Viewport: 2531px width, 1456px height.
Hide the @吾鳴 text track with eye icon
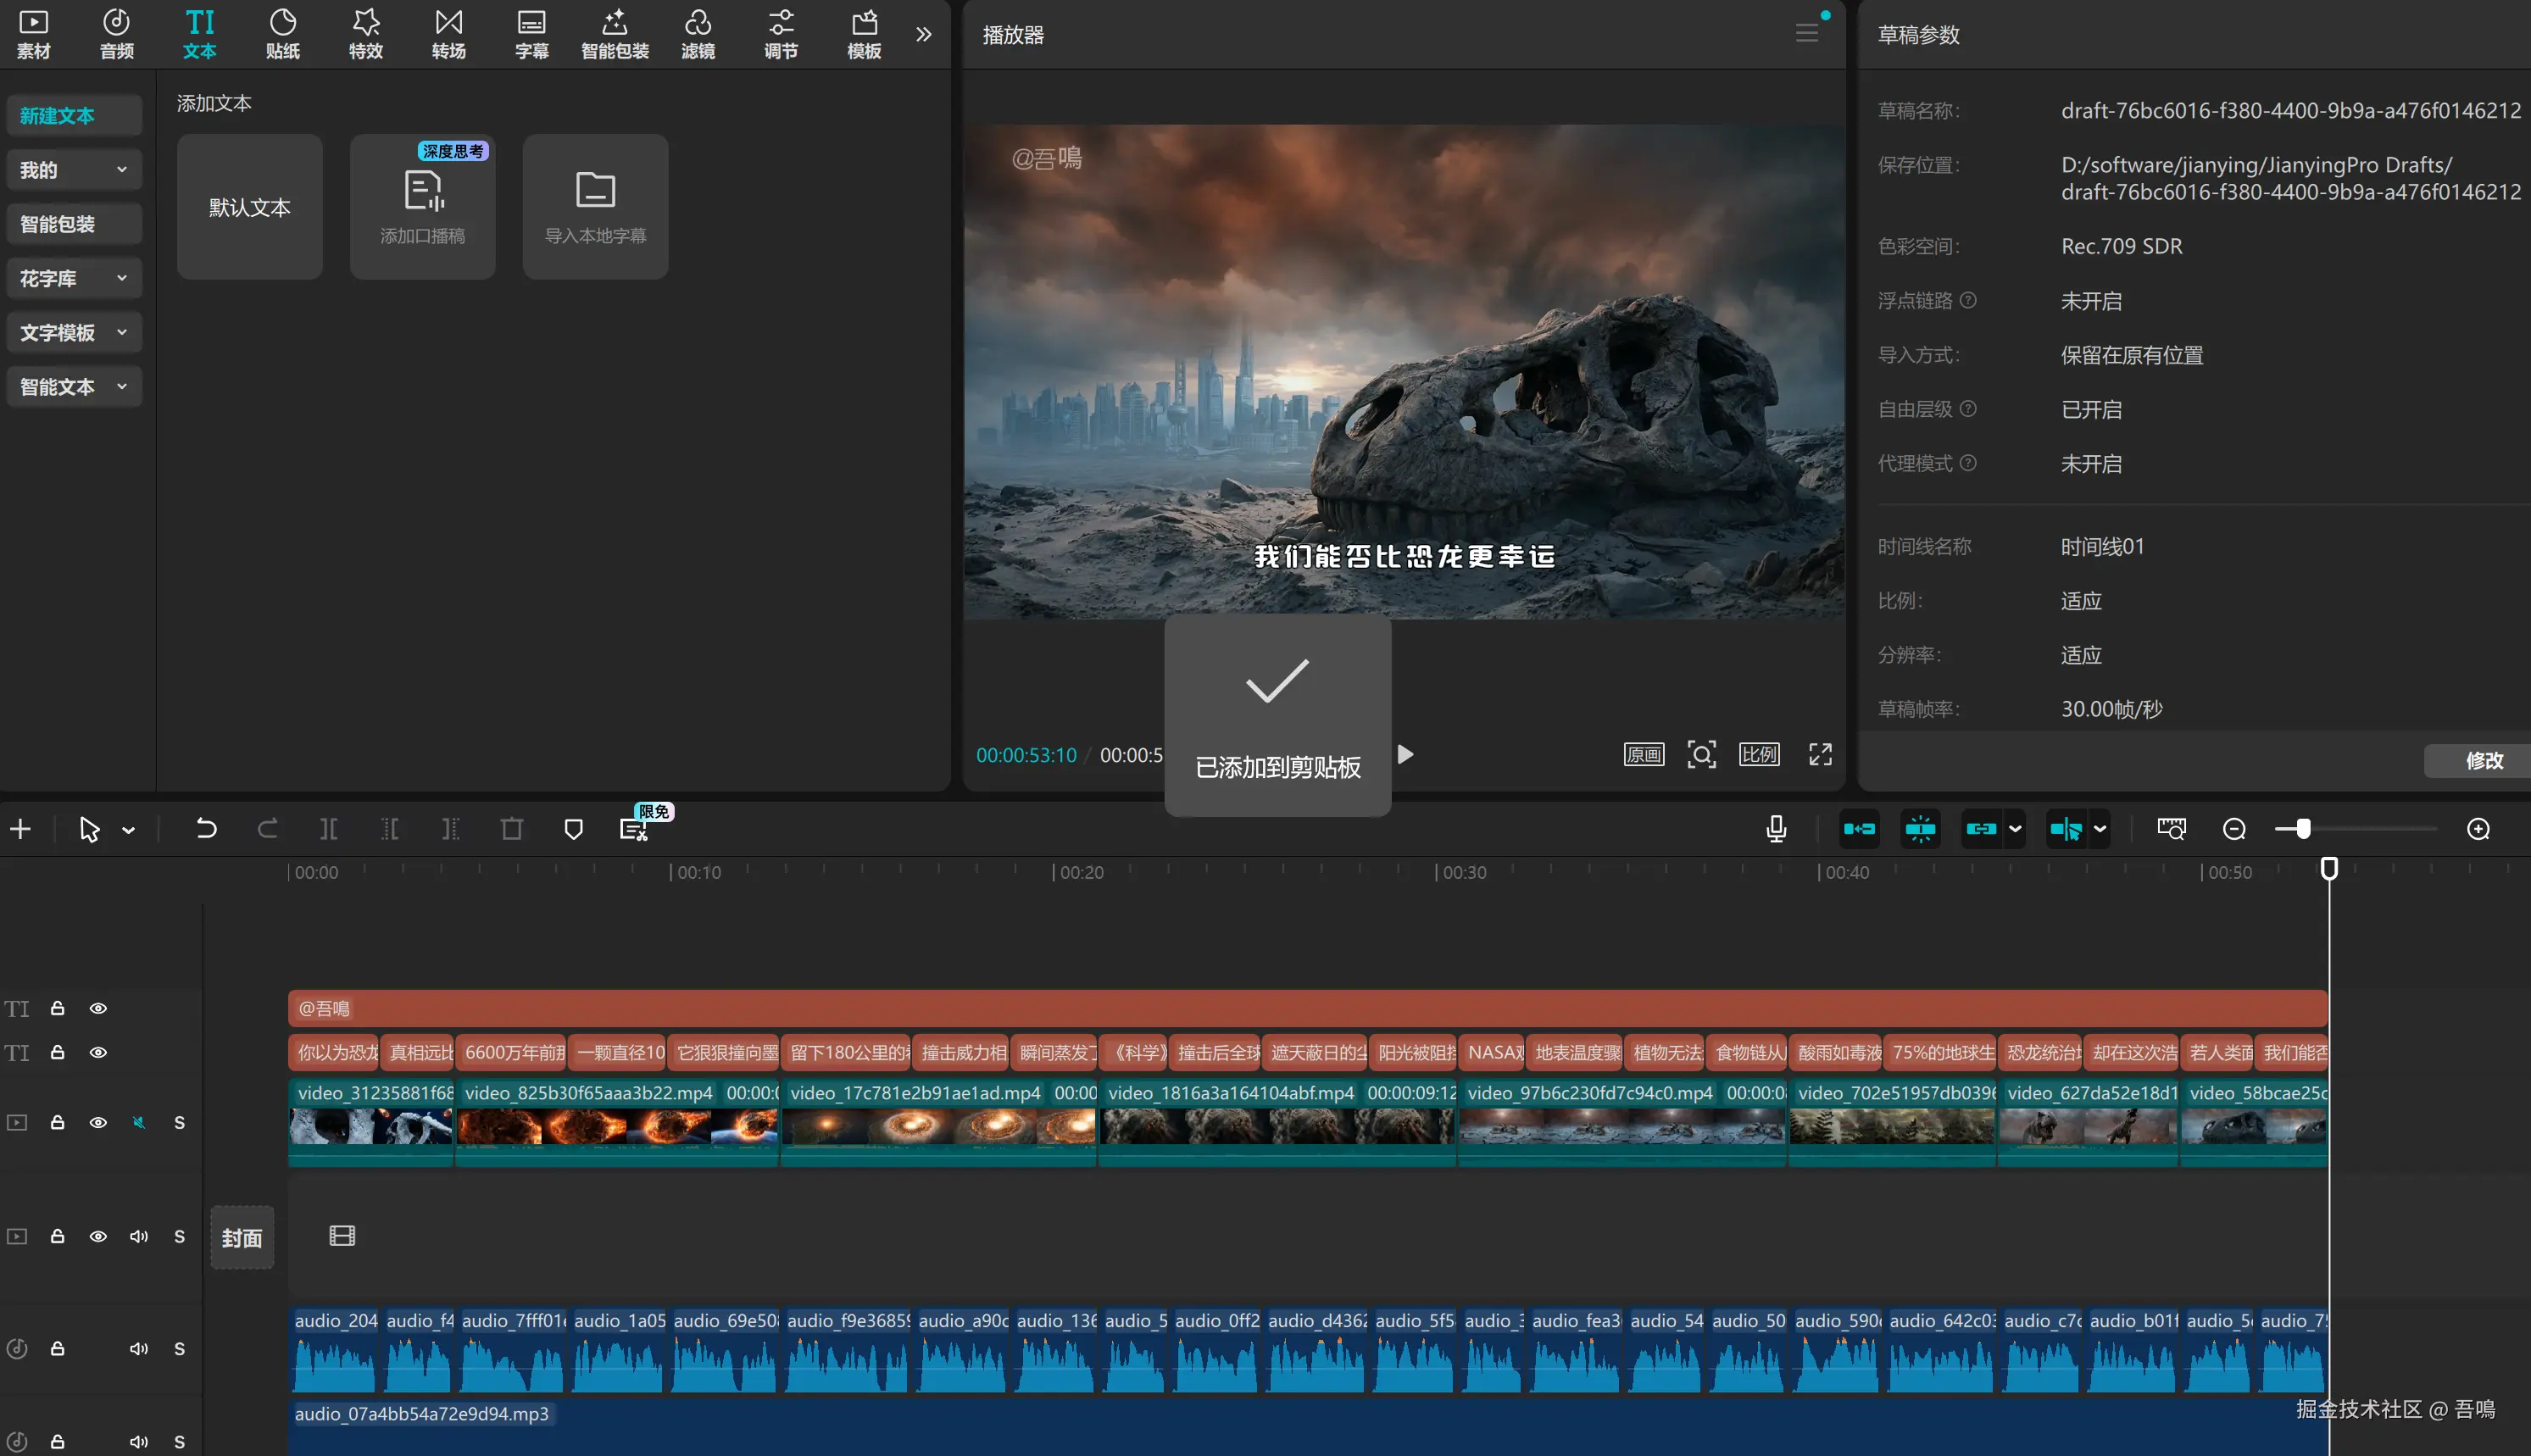tap(98, 1008)
